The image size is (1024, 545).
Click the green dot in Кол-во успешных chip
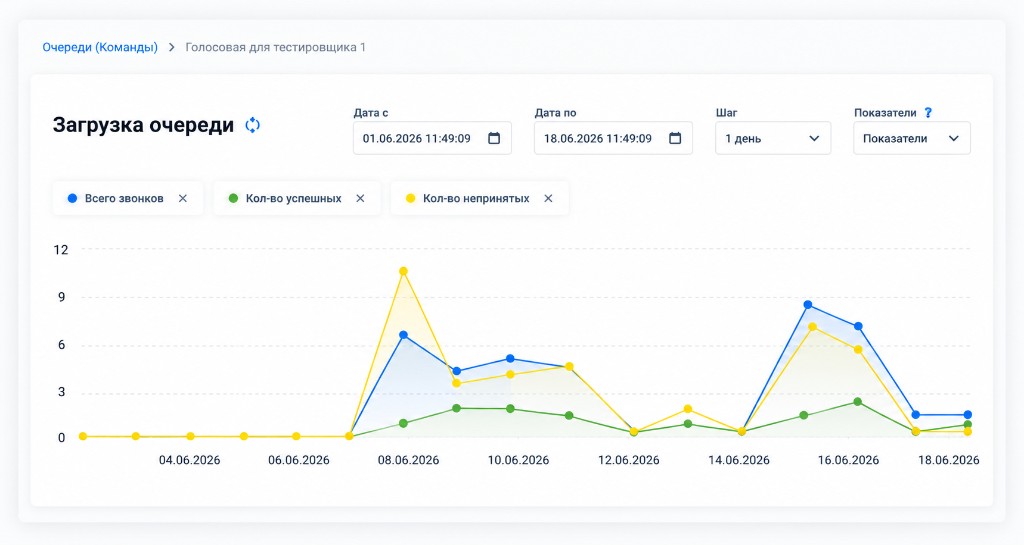pos(233,198)
